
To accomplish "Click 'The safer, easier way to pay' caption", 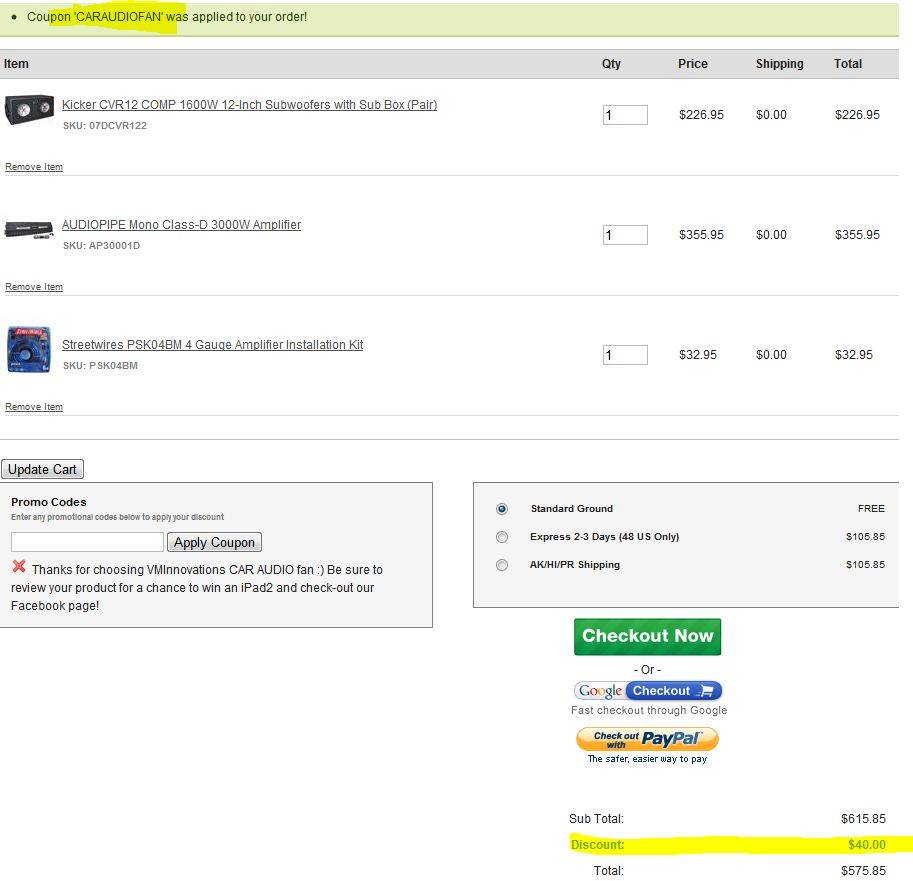I will pos(647,759).
